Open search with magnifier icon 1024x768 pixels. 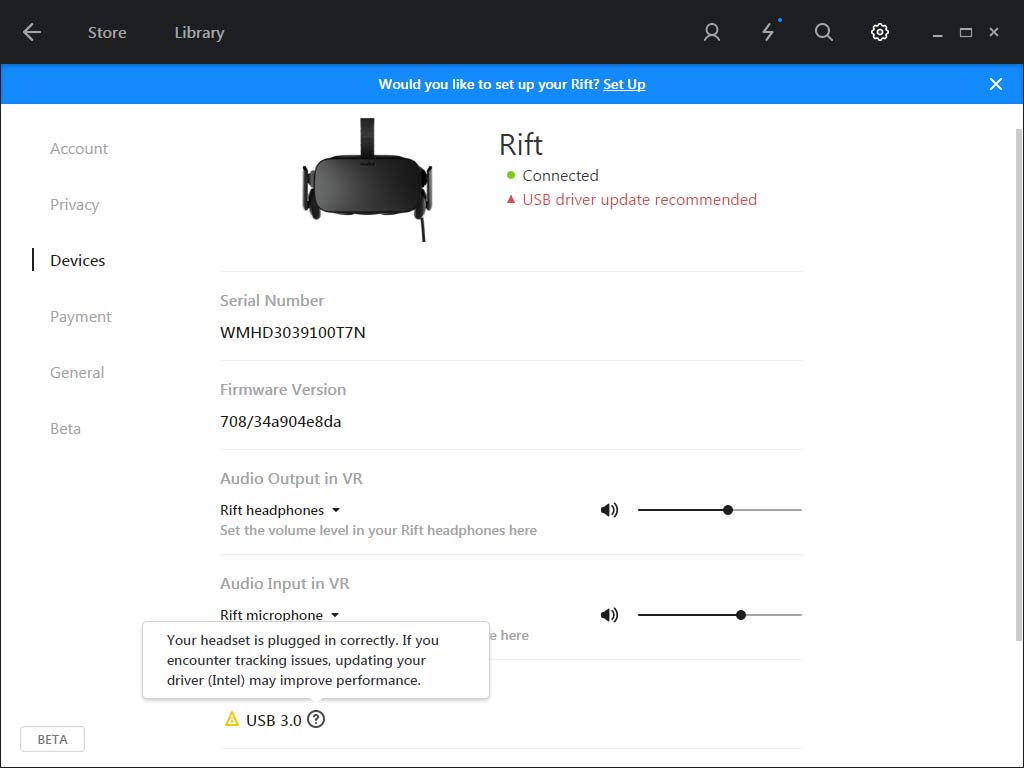coord(824,32)
